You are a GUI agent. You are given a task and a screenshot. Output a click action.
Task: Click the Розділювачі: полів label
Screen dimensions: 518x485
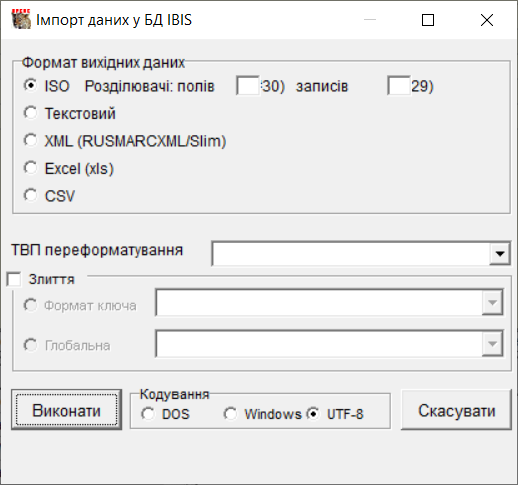tap(149, 86)
